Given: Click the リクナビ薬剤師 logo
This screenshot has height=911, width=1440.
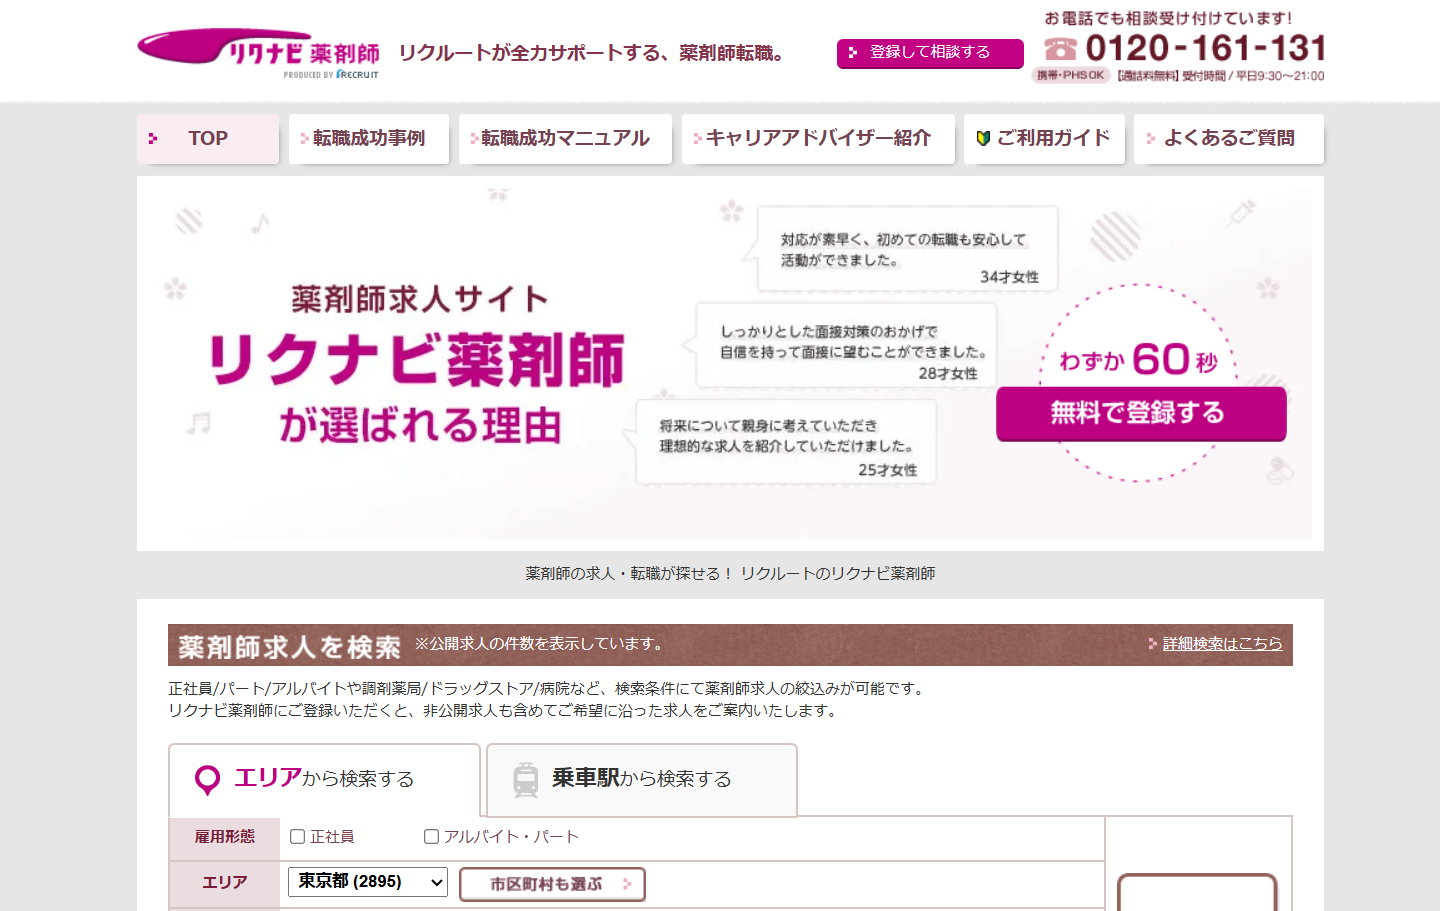Looking at the screenshot, I should click(259, 52).
